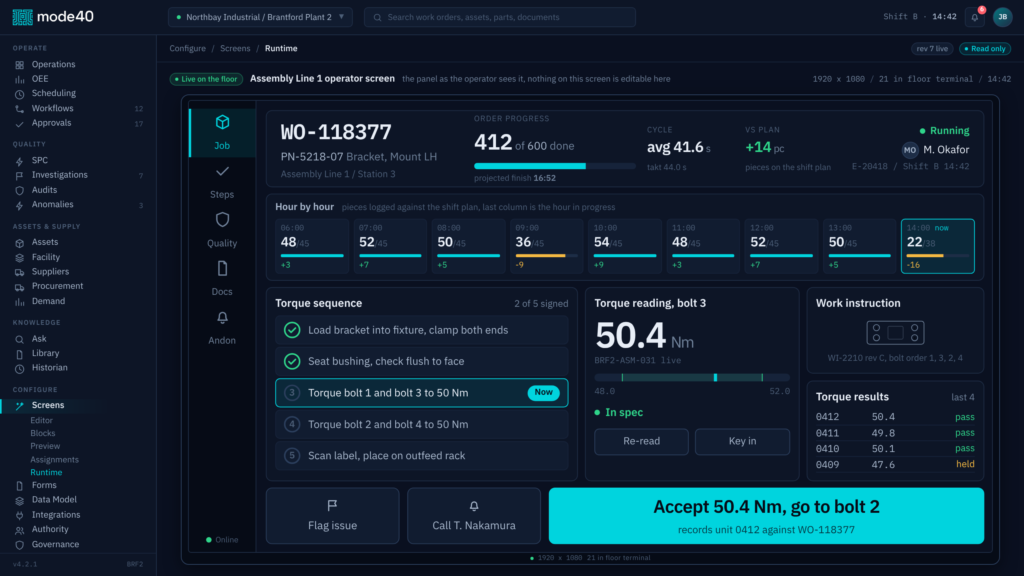The height and width of the screenshot is (576, 1024).
Task: Select the Quality tab in the operator panel
Action: [x=222, y=230]
